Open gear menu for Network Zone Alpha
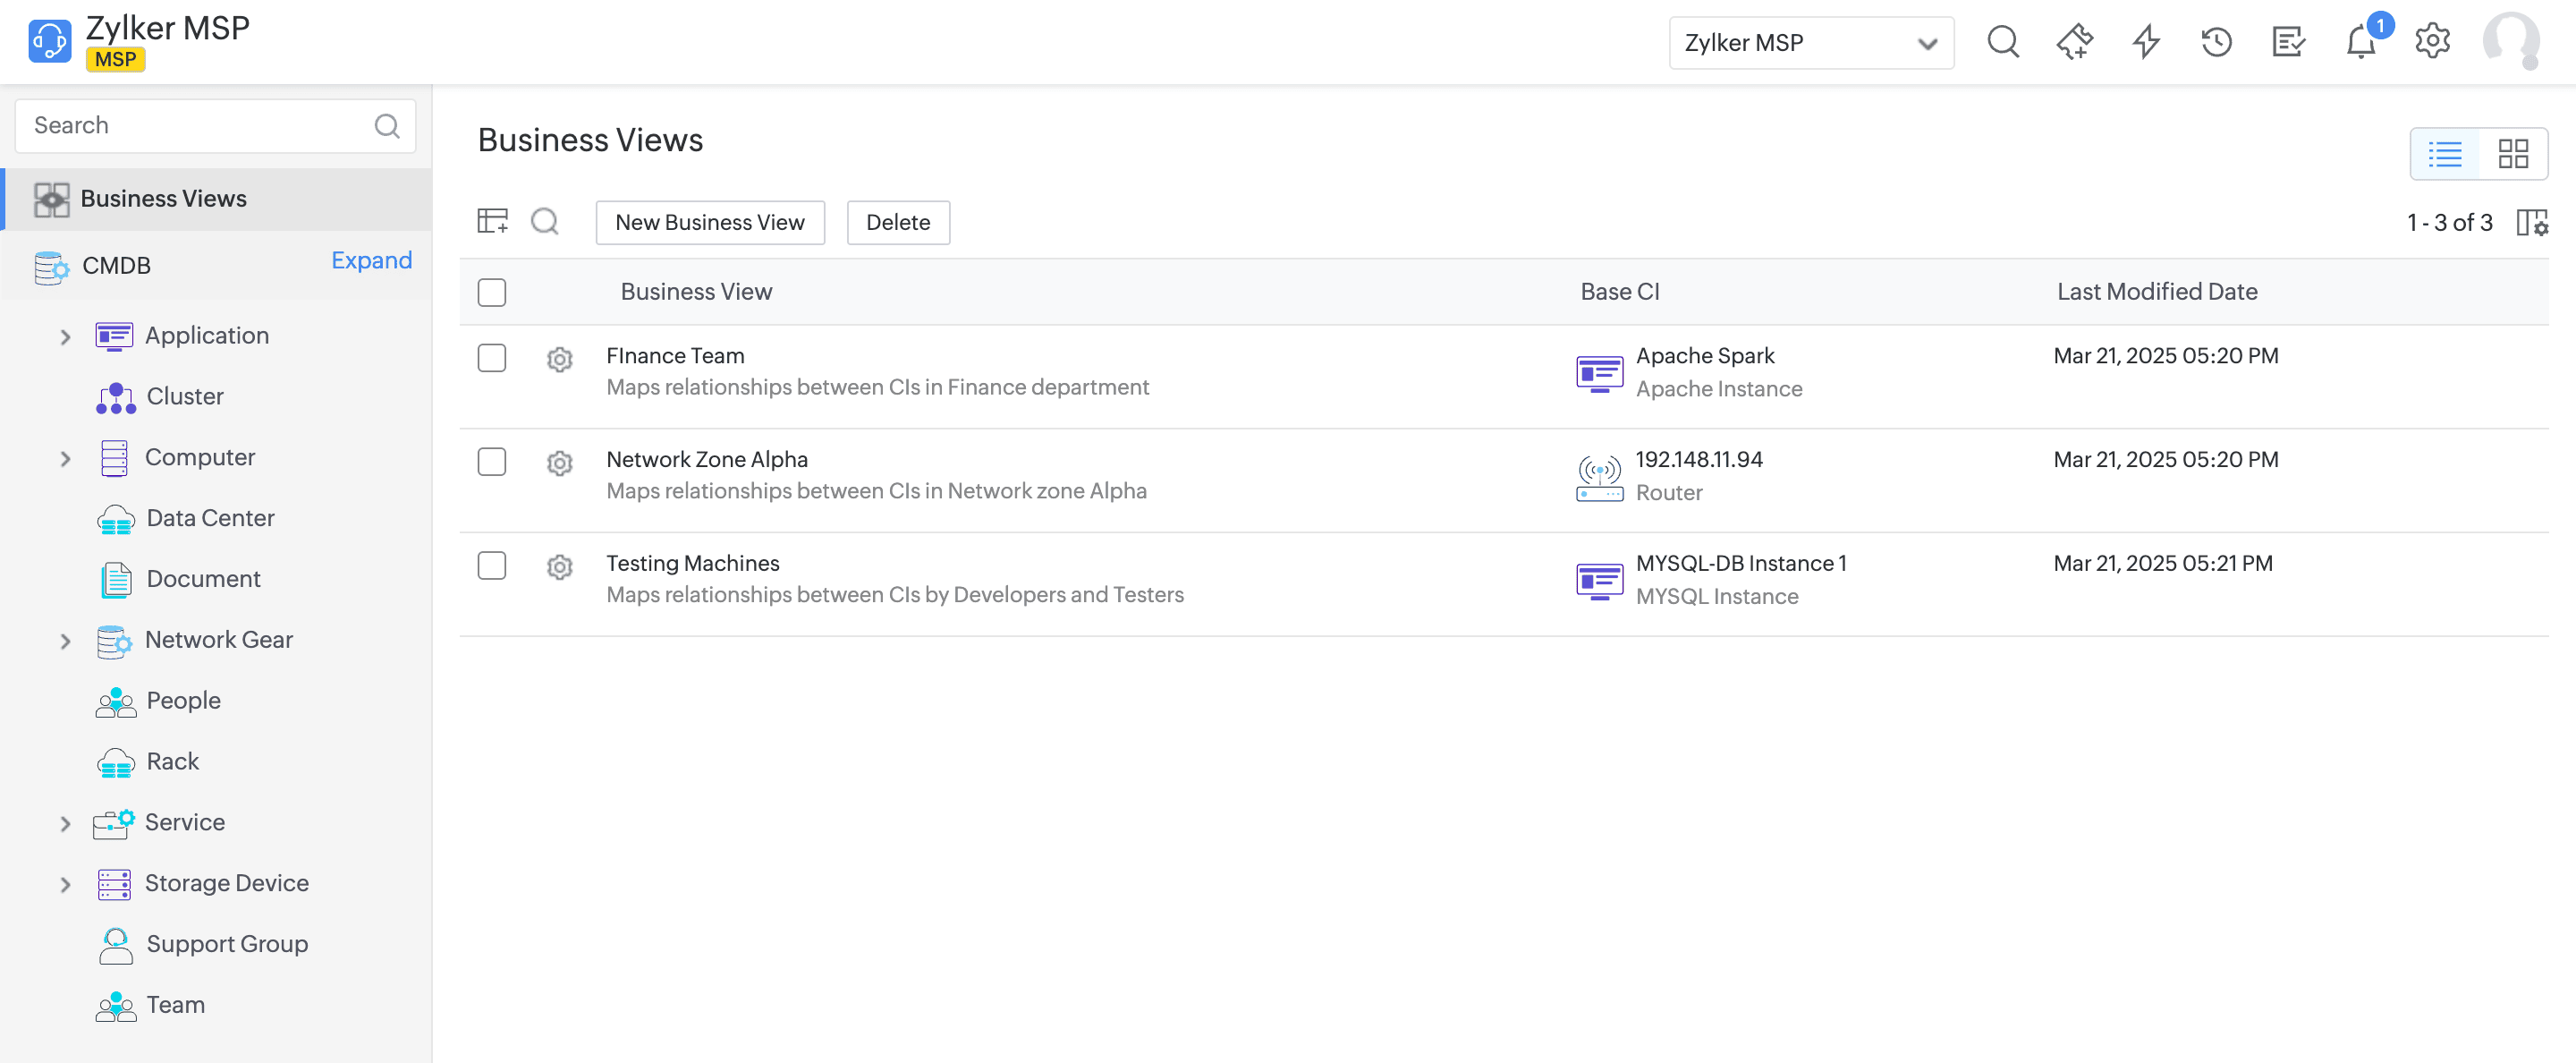This screenshot has height=1063, width=2576. tap(559, 463)
